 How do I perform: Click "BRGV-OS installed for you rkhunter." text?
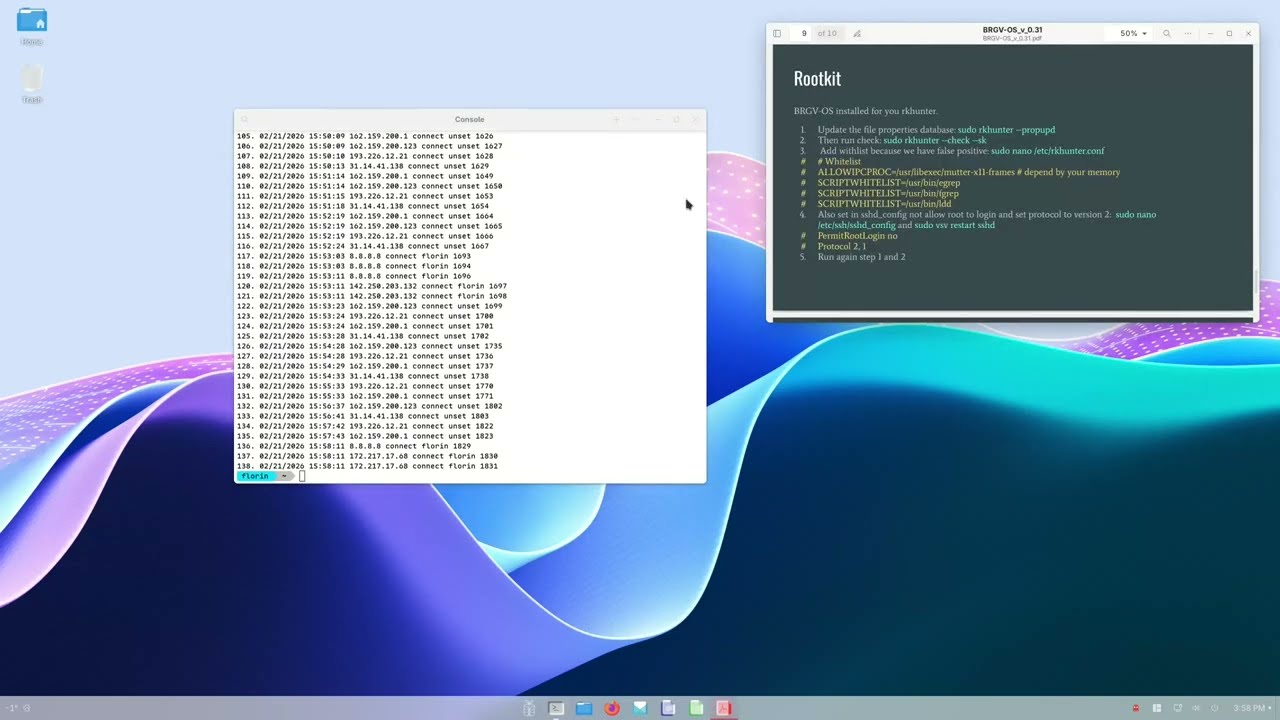(865, 111)
